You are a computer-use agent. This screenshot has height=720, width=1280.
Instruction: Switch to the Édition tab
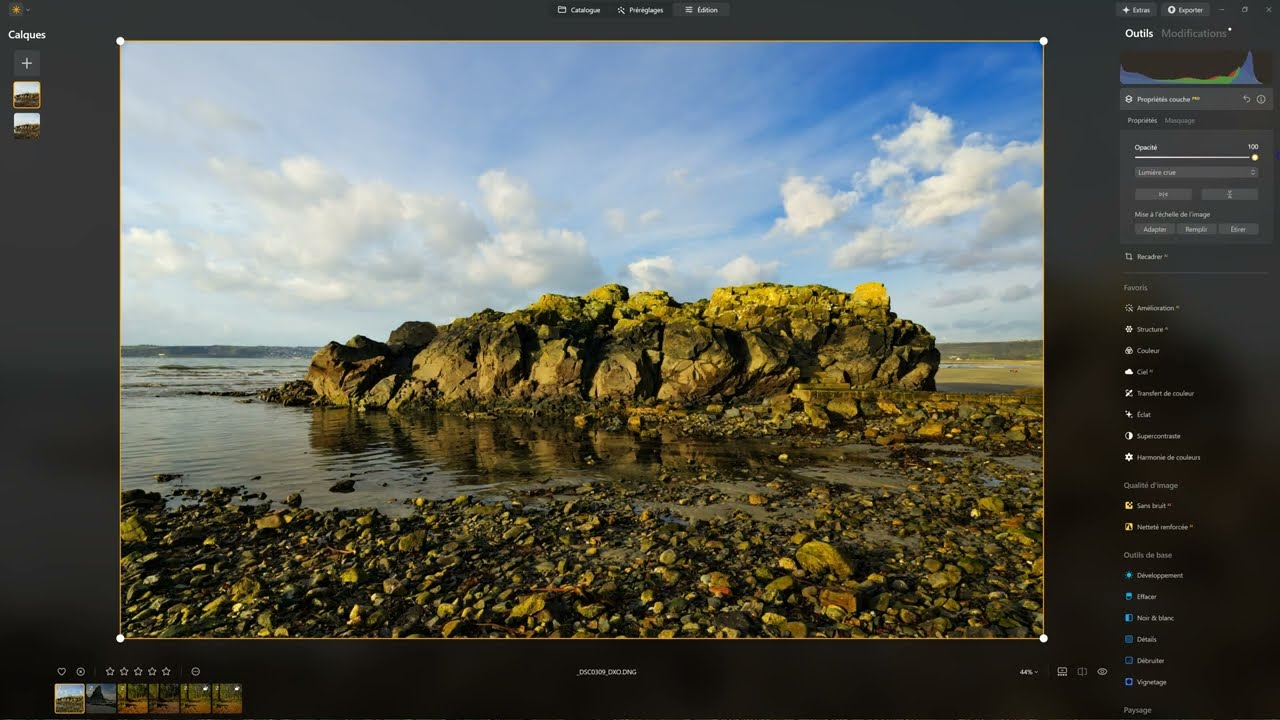(x=701, y=10)
